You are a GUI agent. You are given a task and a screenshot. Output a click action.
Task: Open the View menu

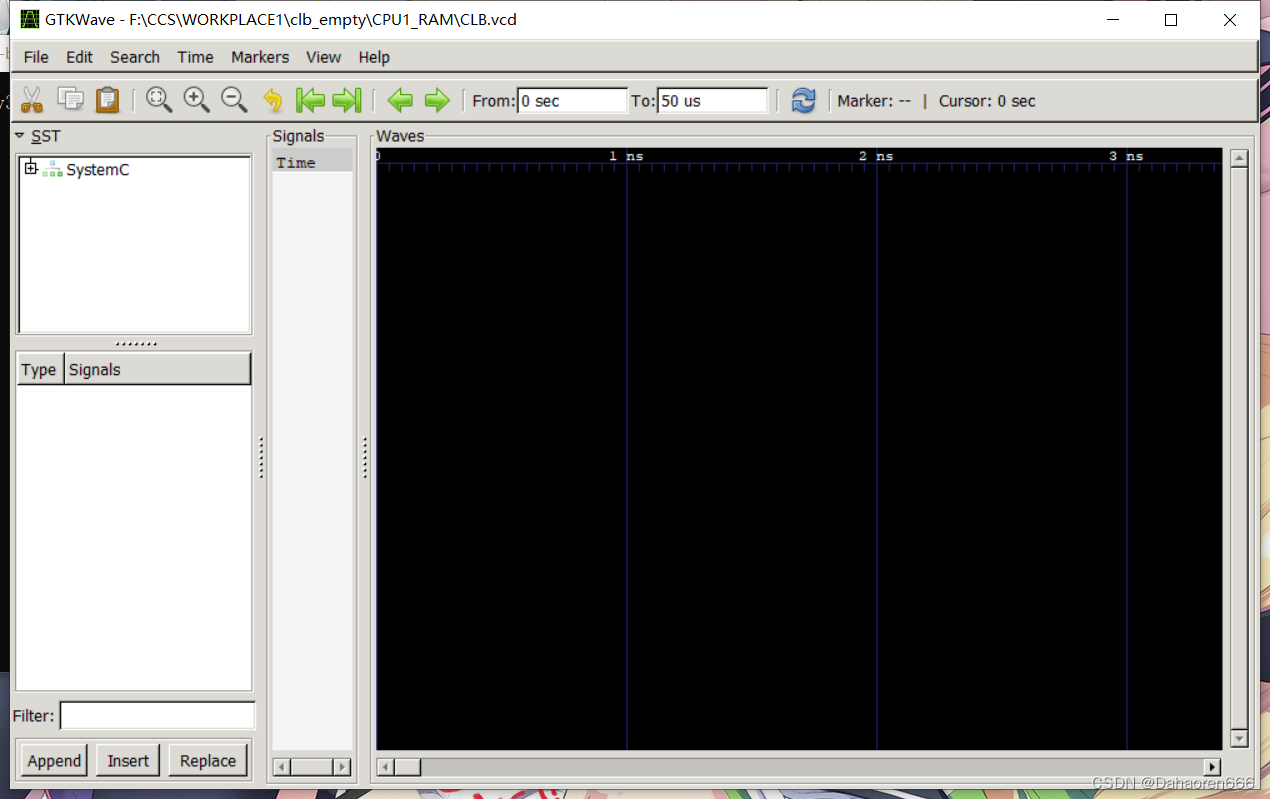(x=323, y=57)
